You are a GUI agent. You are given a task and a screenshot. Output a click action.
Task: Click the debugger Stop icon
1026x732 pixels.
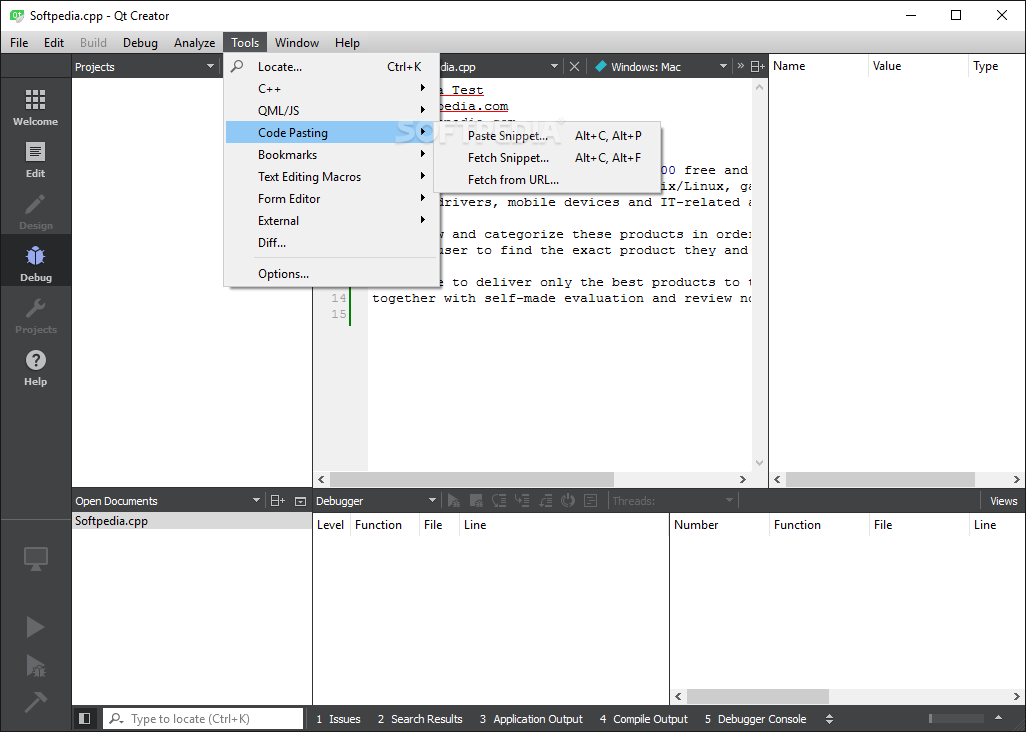pyautogui.click(x=476, y=500)
